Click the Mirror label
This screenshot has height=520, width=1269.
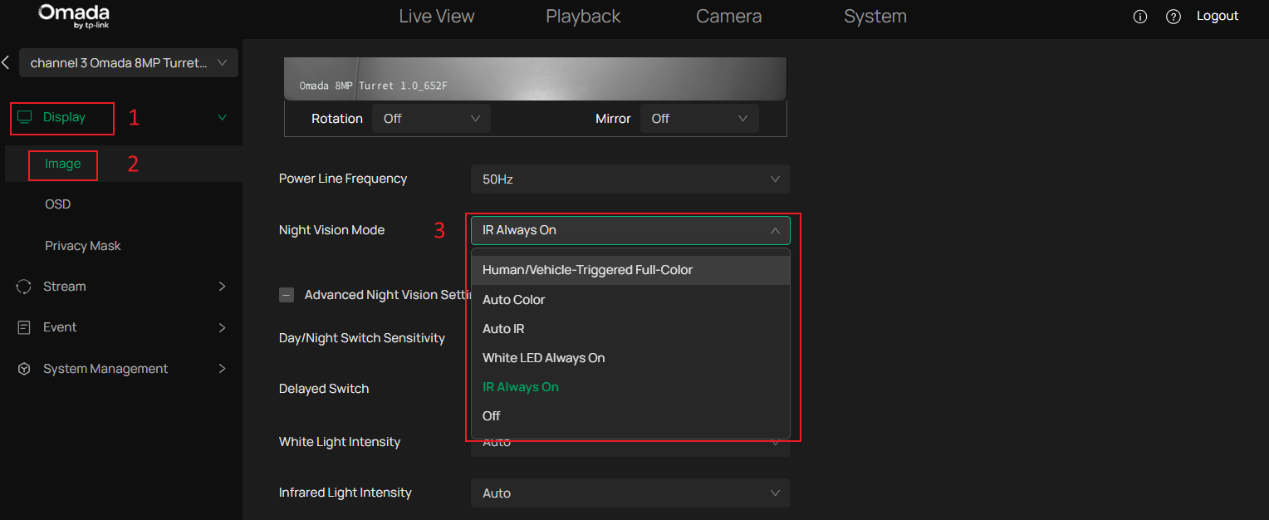[x=613, y=119]
